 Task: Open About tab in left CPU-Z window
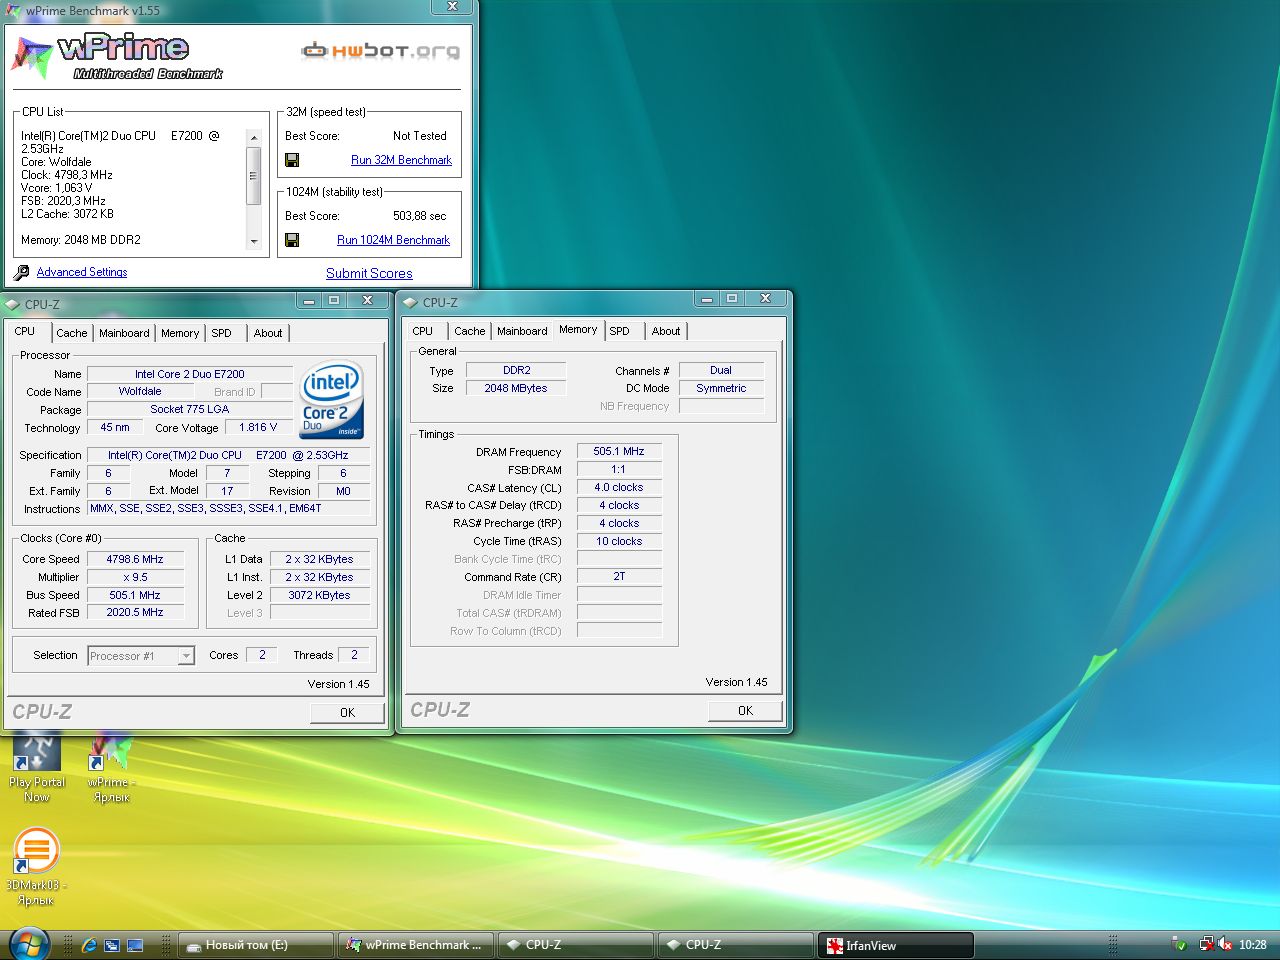point(268,333)
